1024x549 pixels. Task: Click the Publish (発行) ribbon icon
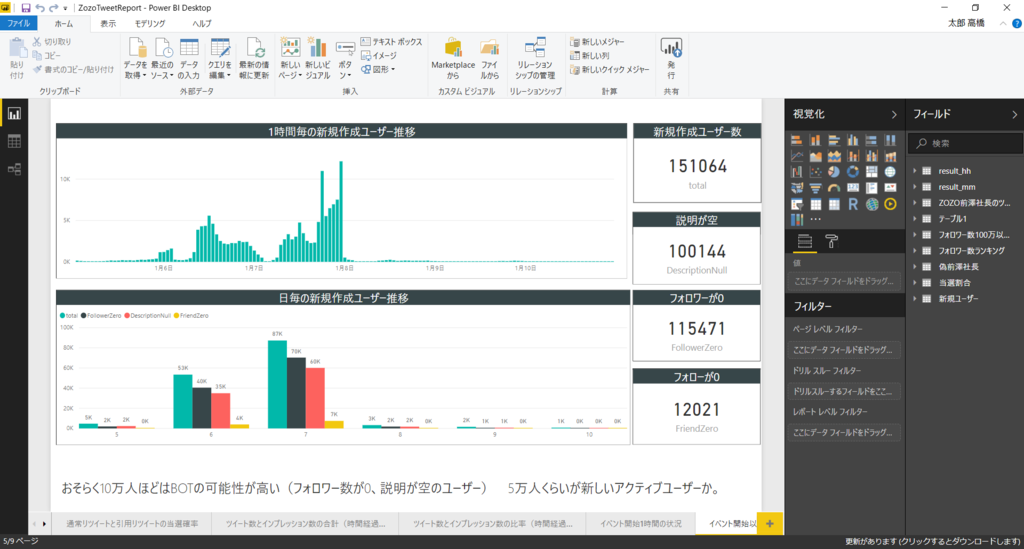pyautogui.click(x=671, y=57)
